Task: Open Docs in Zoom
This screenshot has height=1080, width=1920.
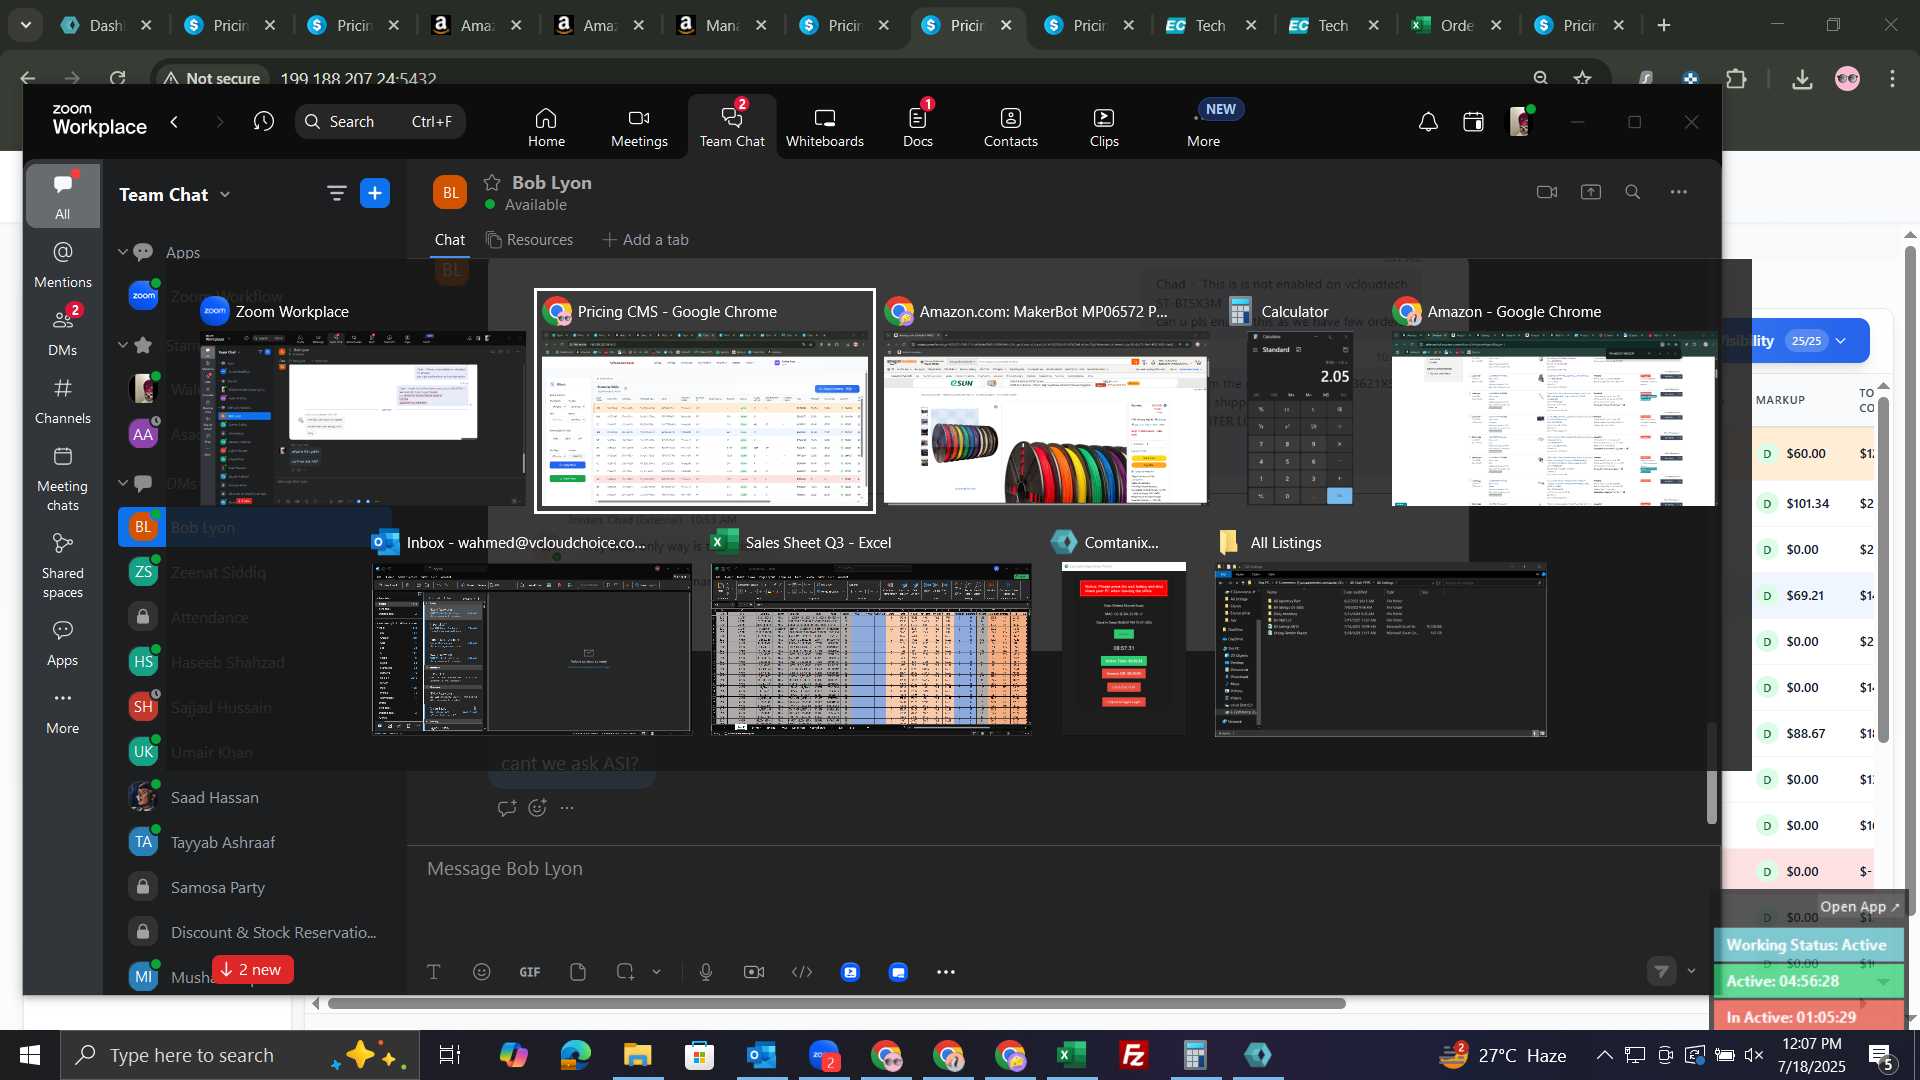Action: tap(917, 127)
